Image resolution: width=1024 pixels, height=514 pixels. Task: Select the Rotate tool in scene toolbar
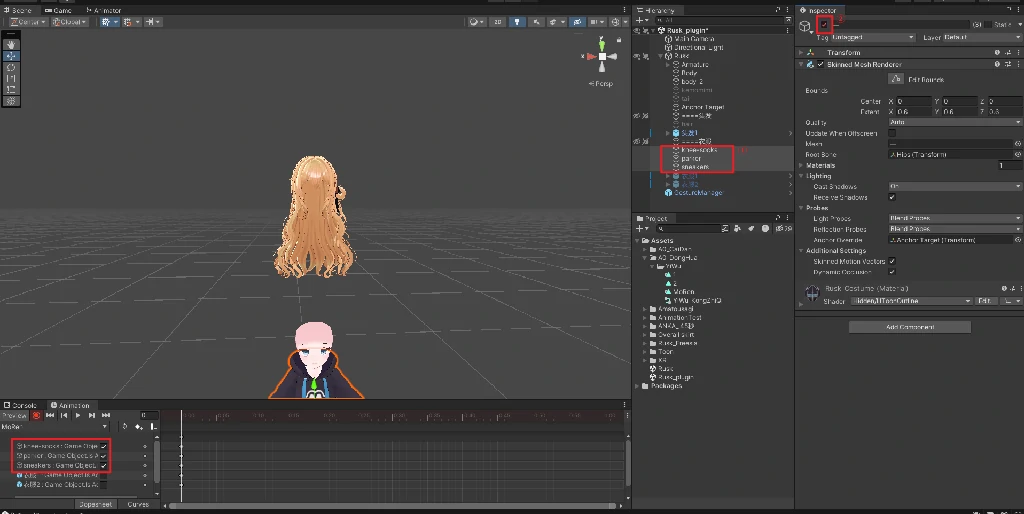point(11,67)
